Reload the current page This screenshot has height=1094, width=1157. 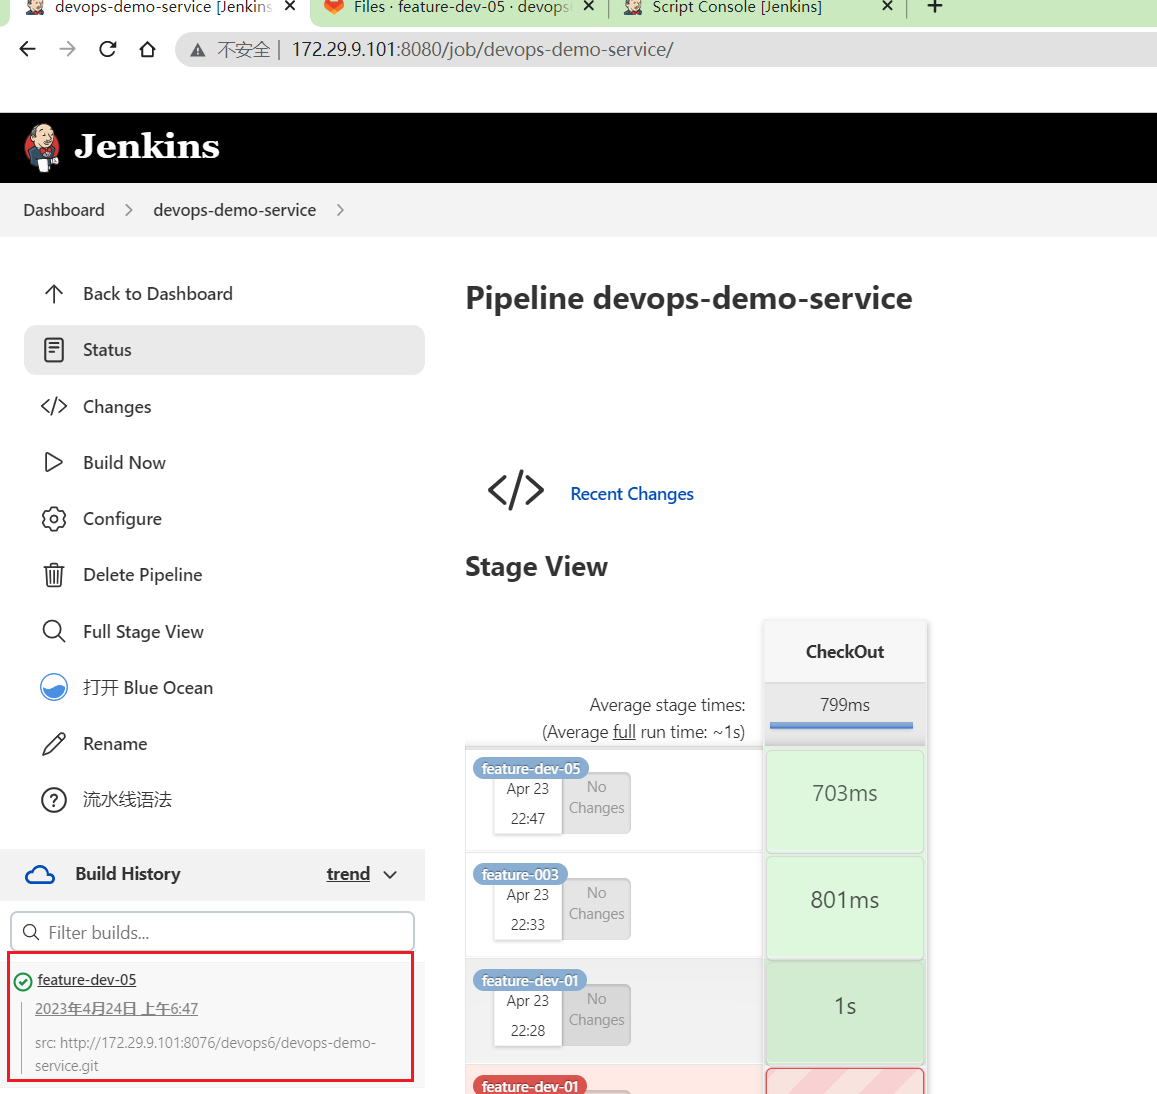(108, 49)
